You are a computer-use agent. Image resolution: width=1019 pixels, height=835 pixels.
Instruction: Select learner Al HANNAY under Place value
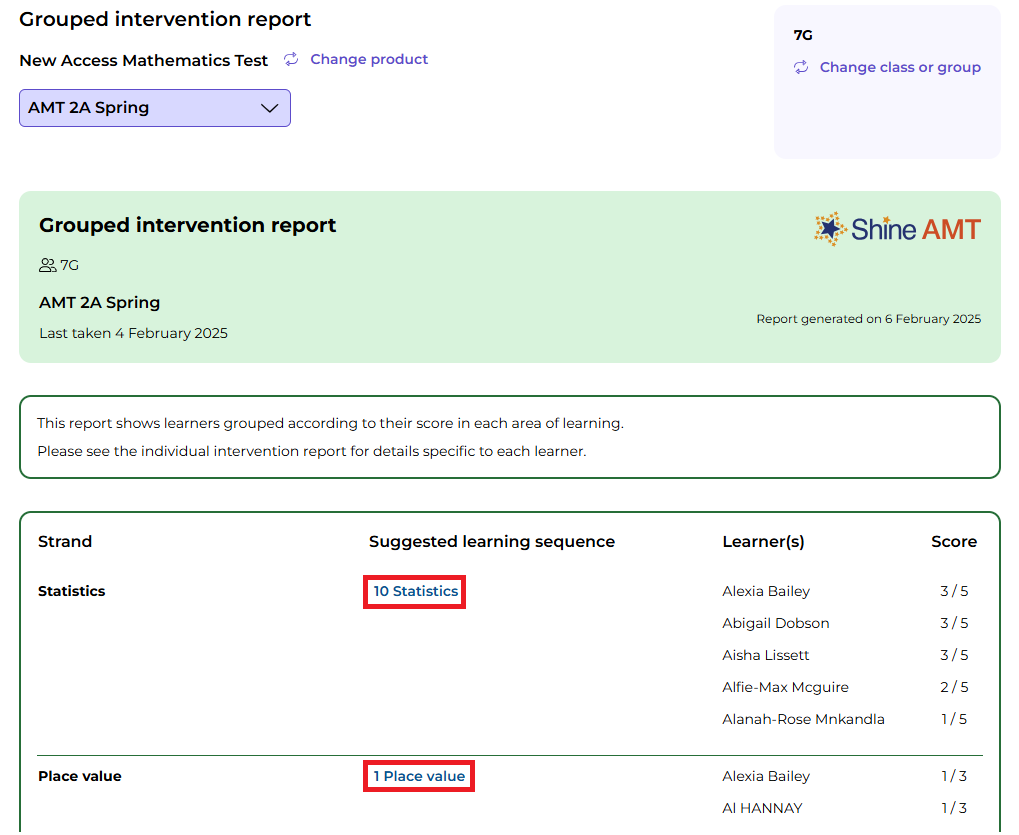point(762,809)
